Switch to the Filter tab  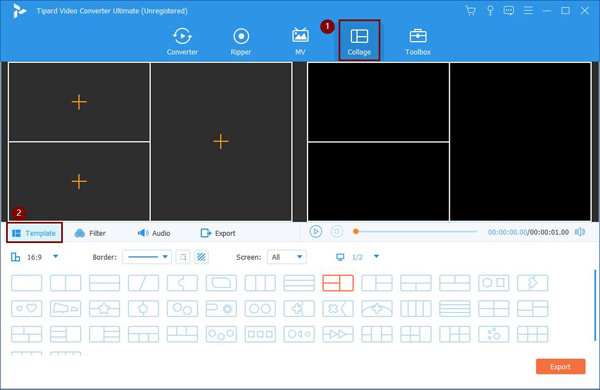[90, 233]
